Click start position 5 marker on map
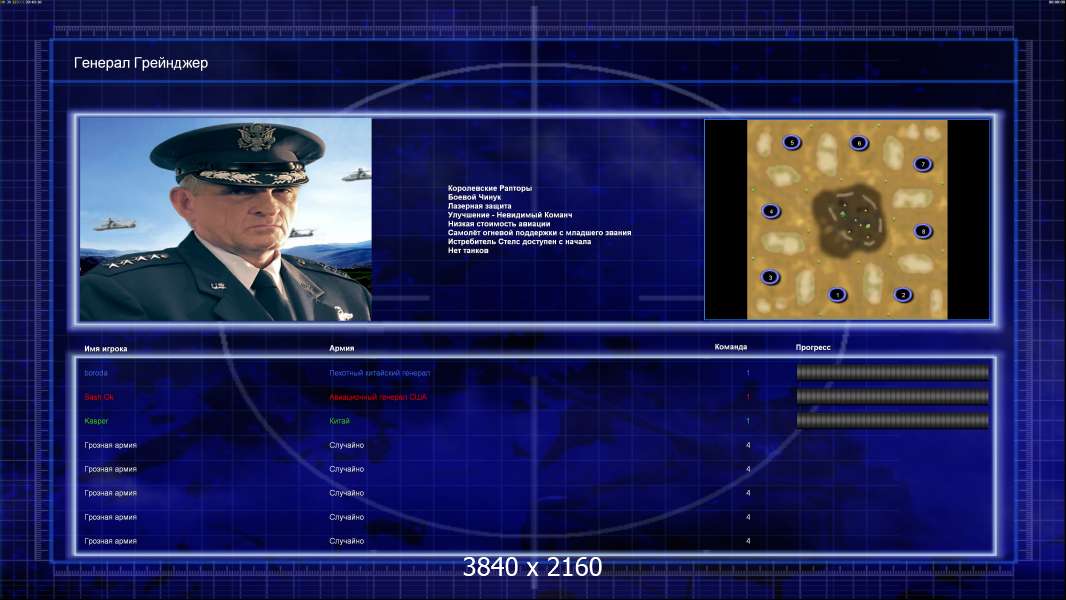1066x600 pixels. pyautogui.click(x=792, y=143)
